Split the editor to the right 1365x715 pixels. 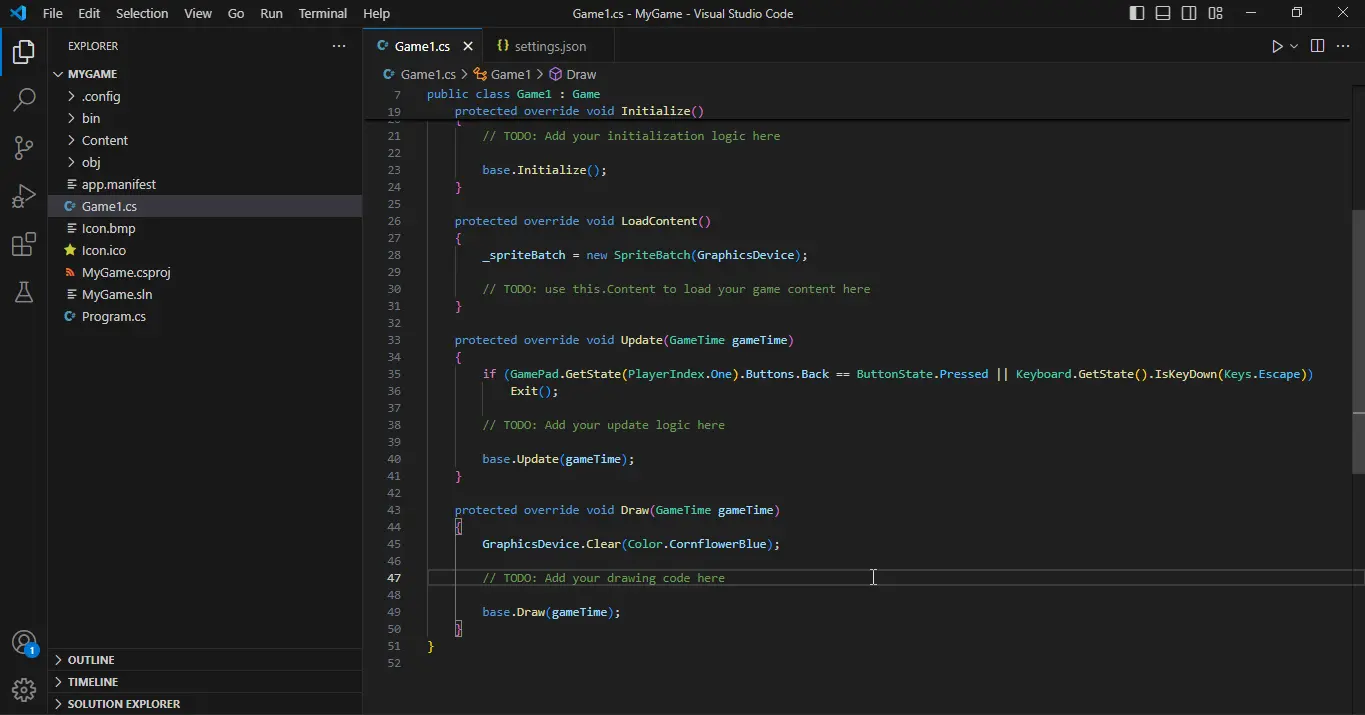pos(1317,46)
